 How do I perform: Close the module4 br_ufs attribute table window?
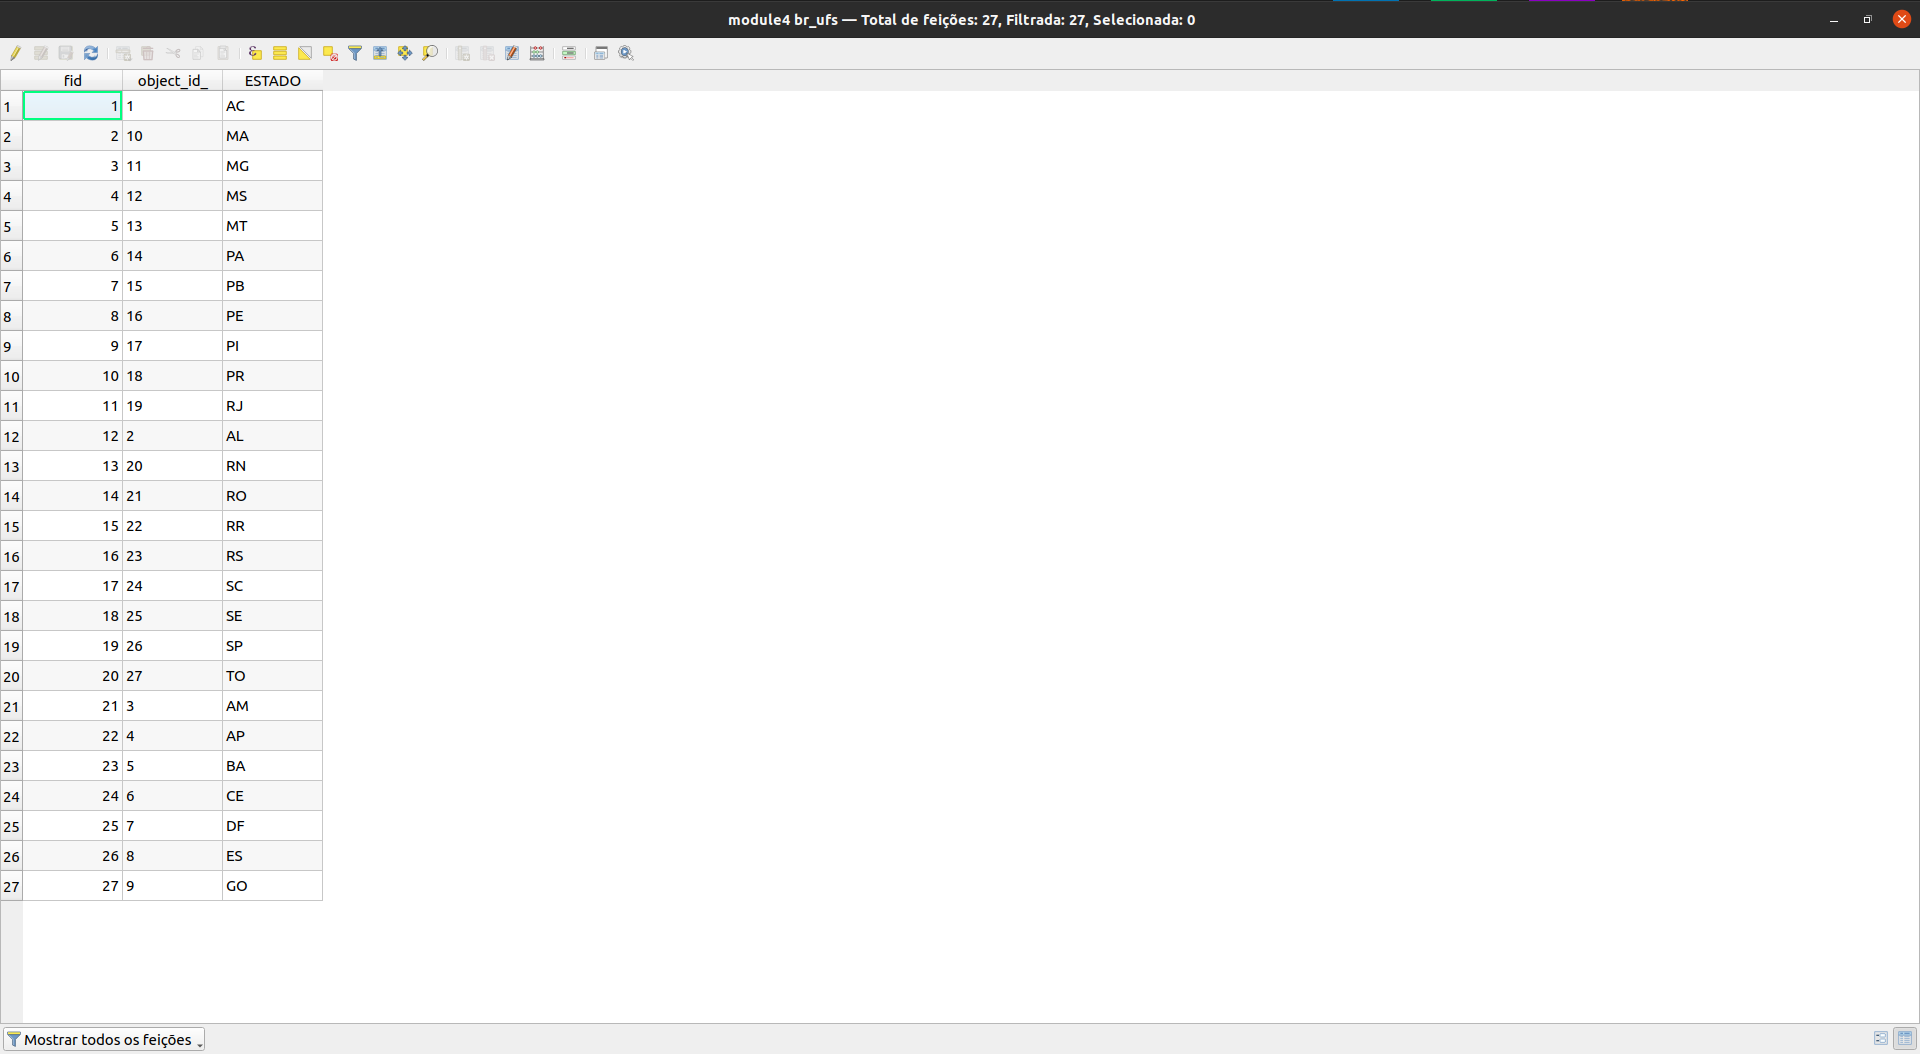[1901, 19]
